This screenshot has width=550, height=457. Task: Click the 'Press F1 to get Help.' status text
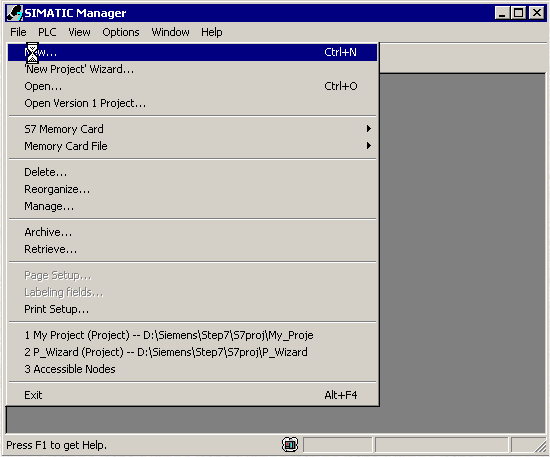(56, 445)
